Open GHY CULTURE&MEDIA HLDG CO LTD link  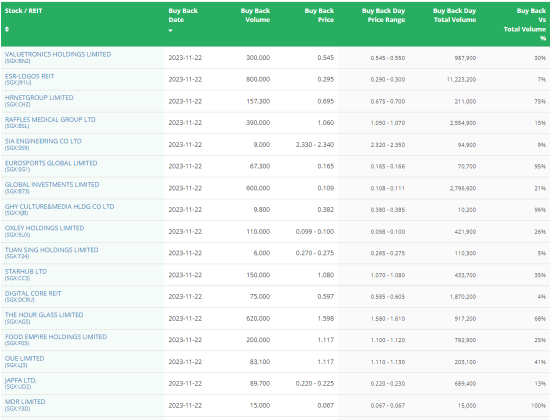[x=59, y=206]
